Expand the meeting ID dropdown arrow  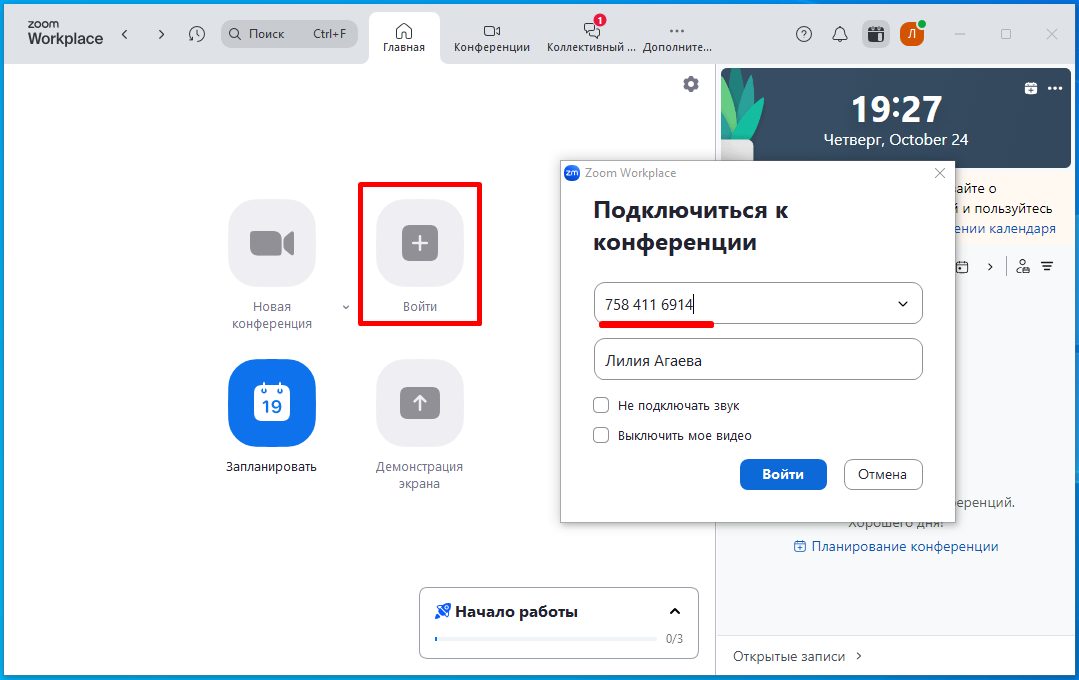tap(903, 304)
